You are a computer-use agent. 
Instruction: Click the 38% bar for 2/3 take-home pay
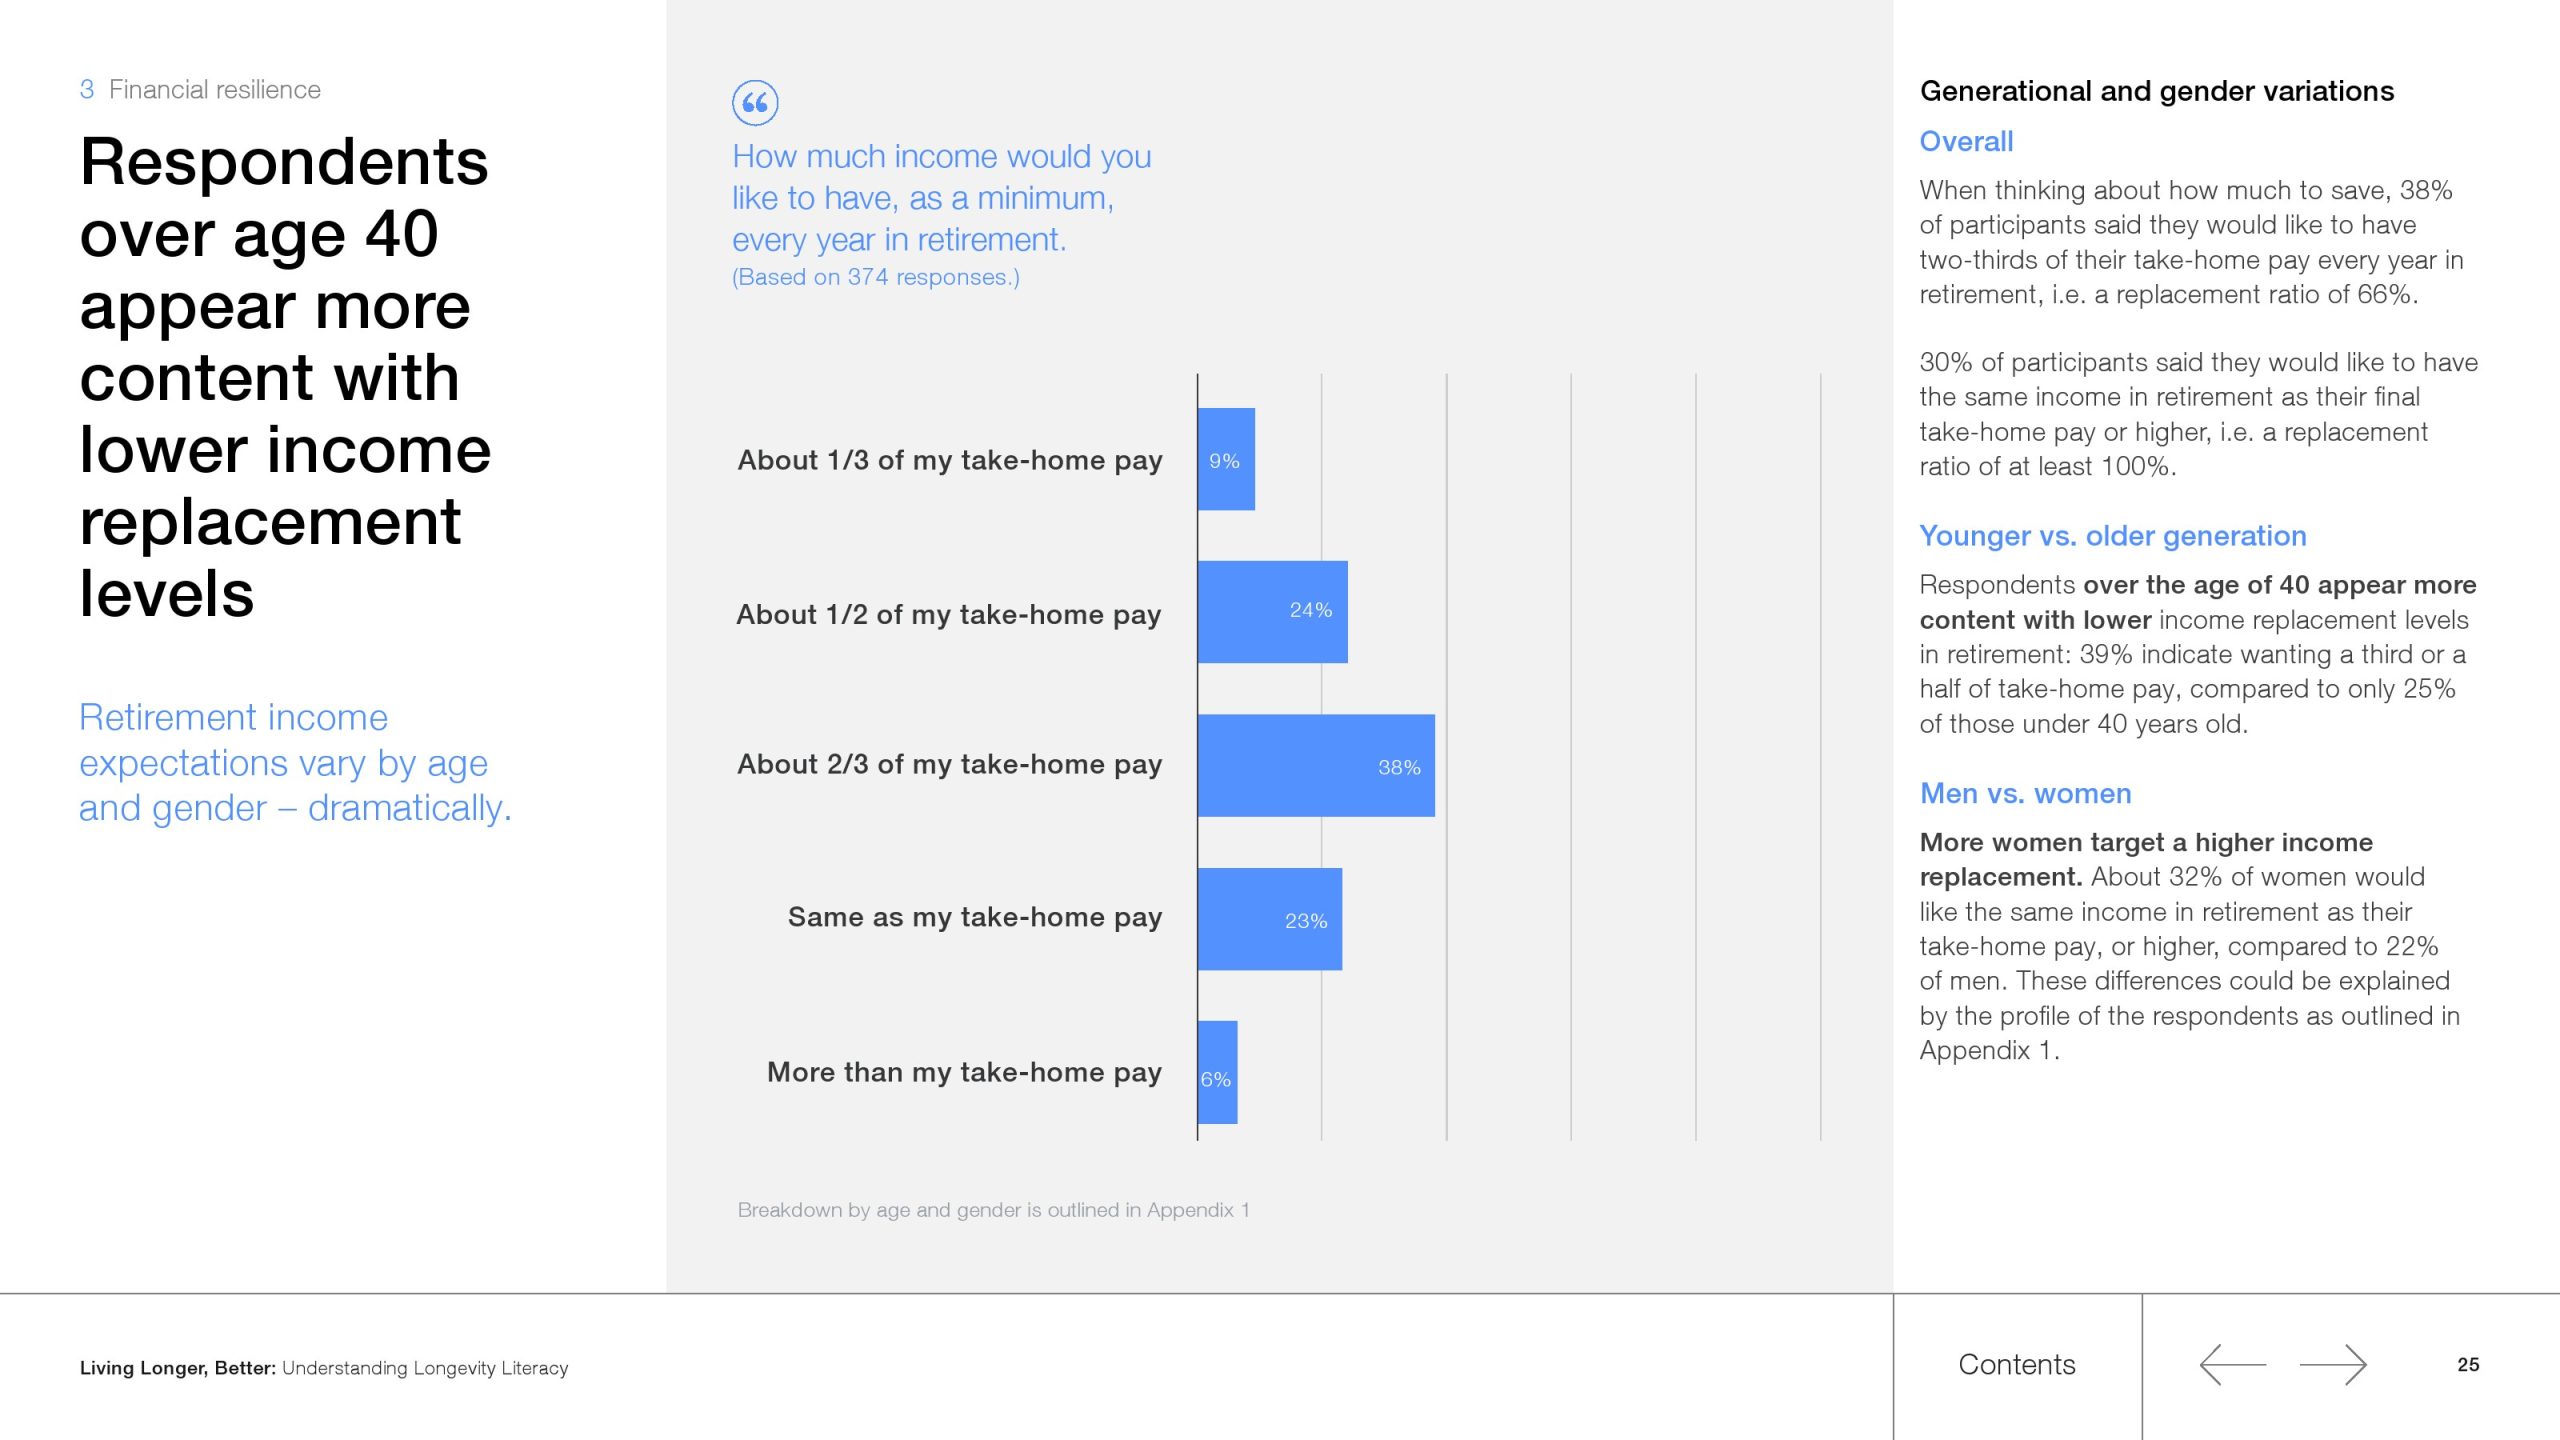pyautogui.click(x=1315, y=766)
